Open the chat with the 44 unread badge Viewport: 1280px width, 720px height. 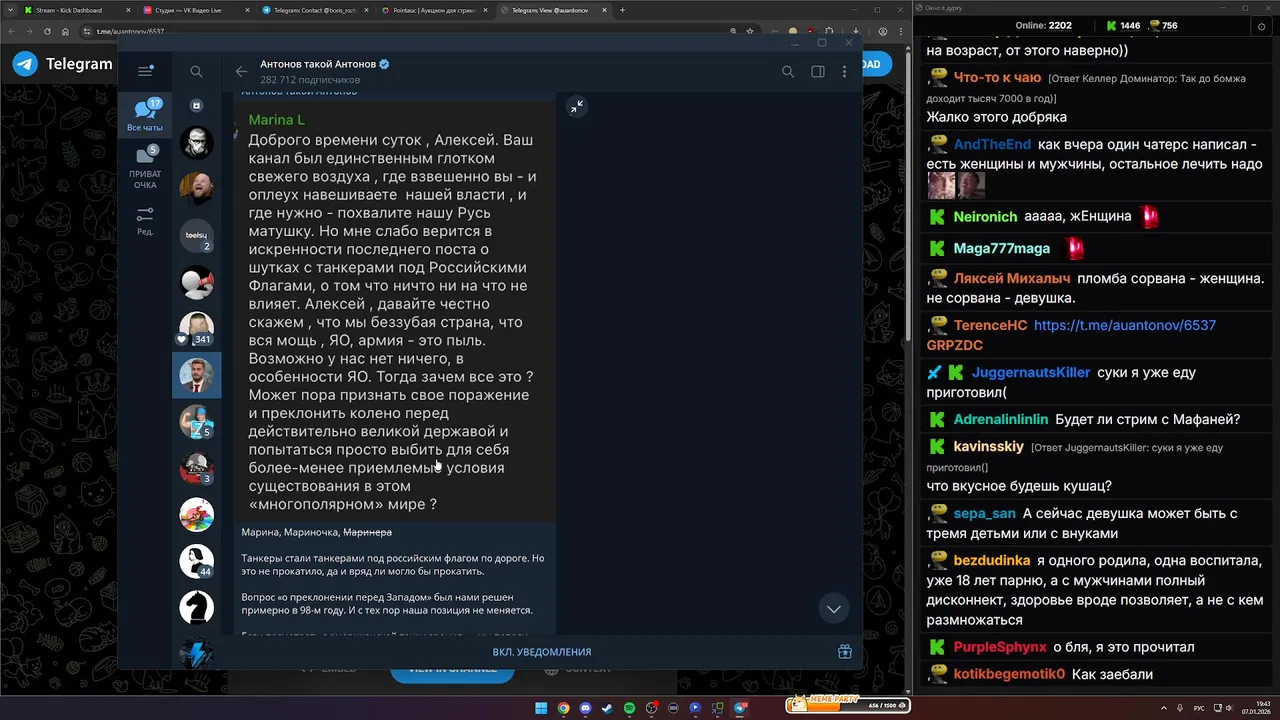coord(197,561)
